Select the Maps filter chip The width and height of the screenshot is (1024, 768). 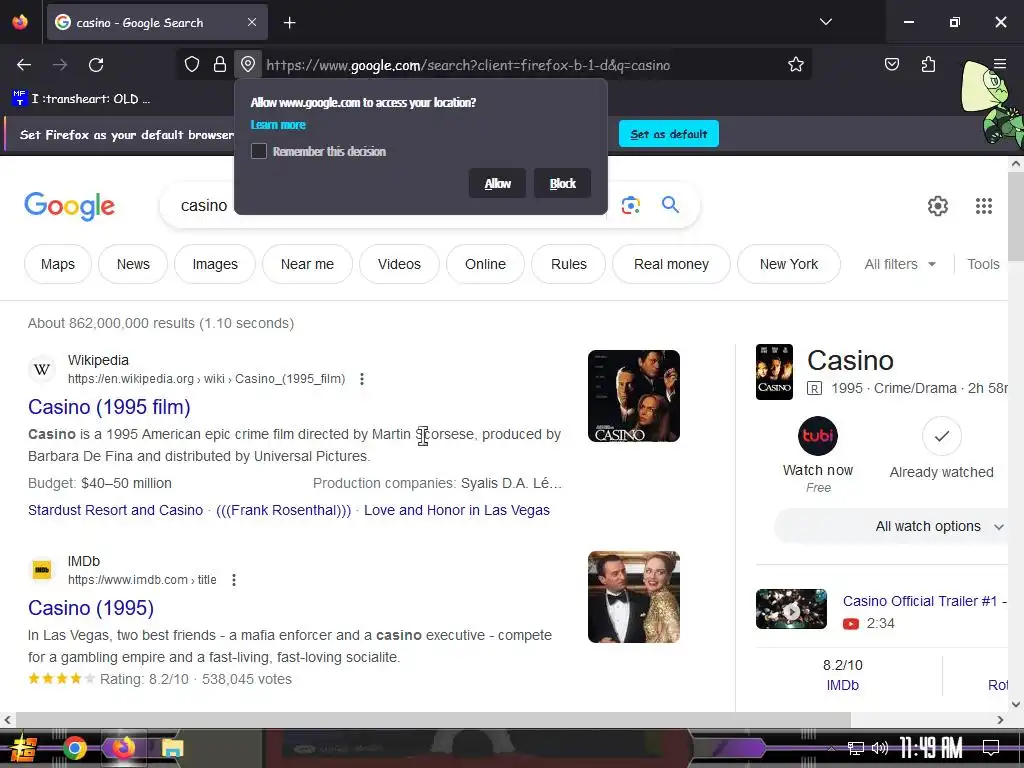click(x=57, y=264)
